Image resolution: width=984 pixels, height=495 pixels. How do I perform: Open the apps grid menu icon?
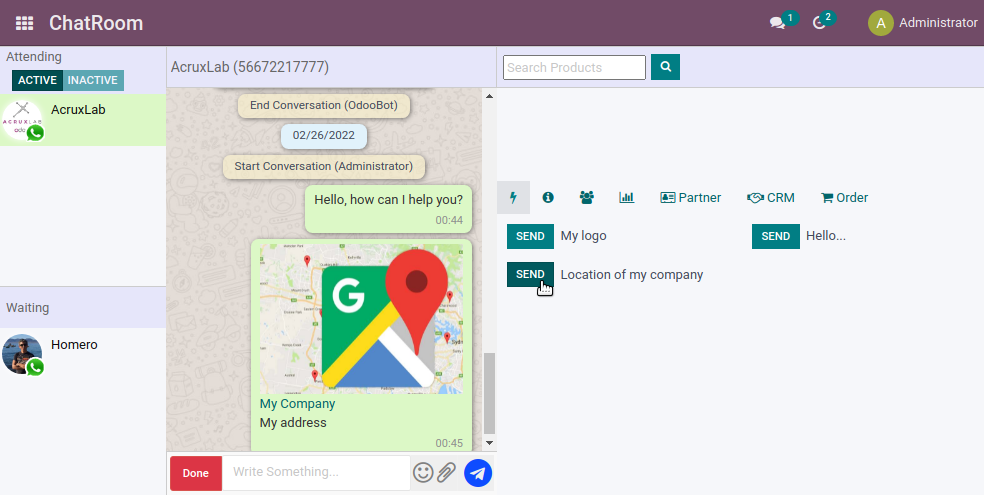[x=24, y=23]
